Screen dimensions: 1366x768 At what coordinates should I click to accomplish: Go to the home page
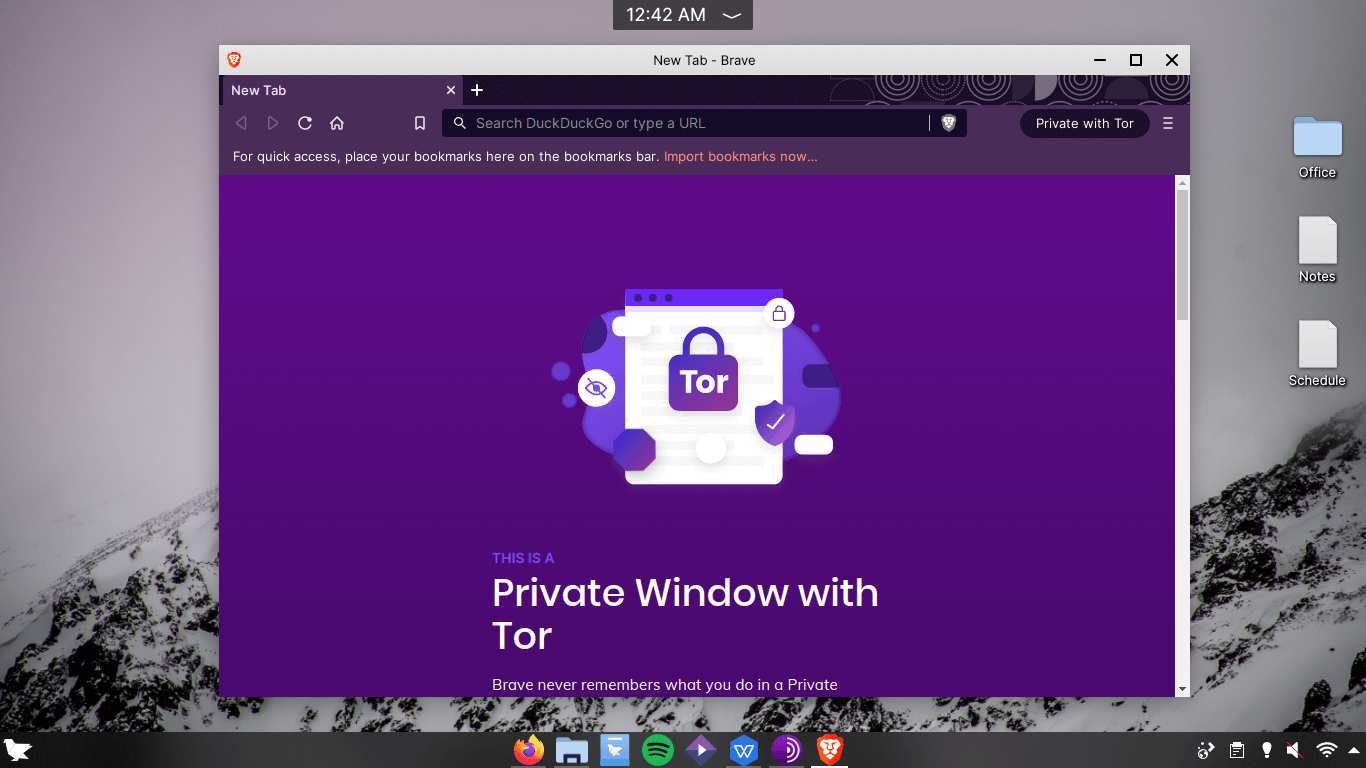point(337,123)
